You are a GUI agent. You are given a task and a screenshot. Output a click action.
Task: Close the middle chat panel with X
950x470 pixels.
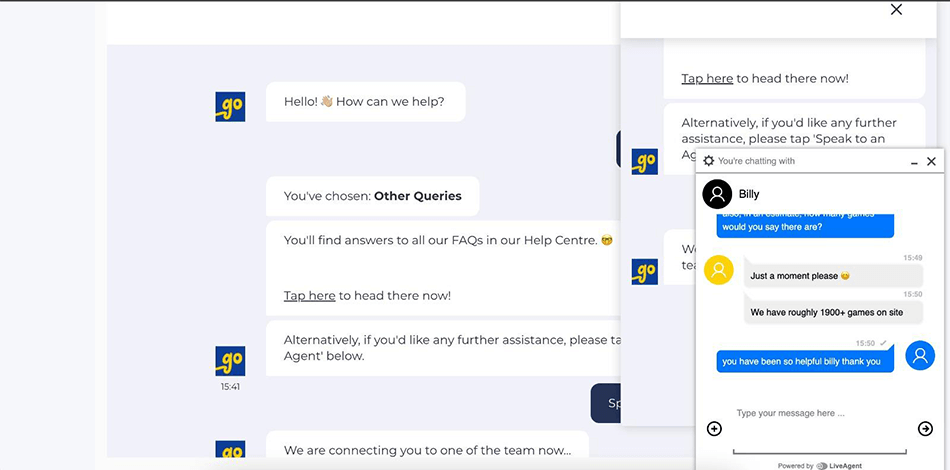896,10
